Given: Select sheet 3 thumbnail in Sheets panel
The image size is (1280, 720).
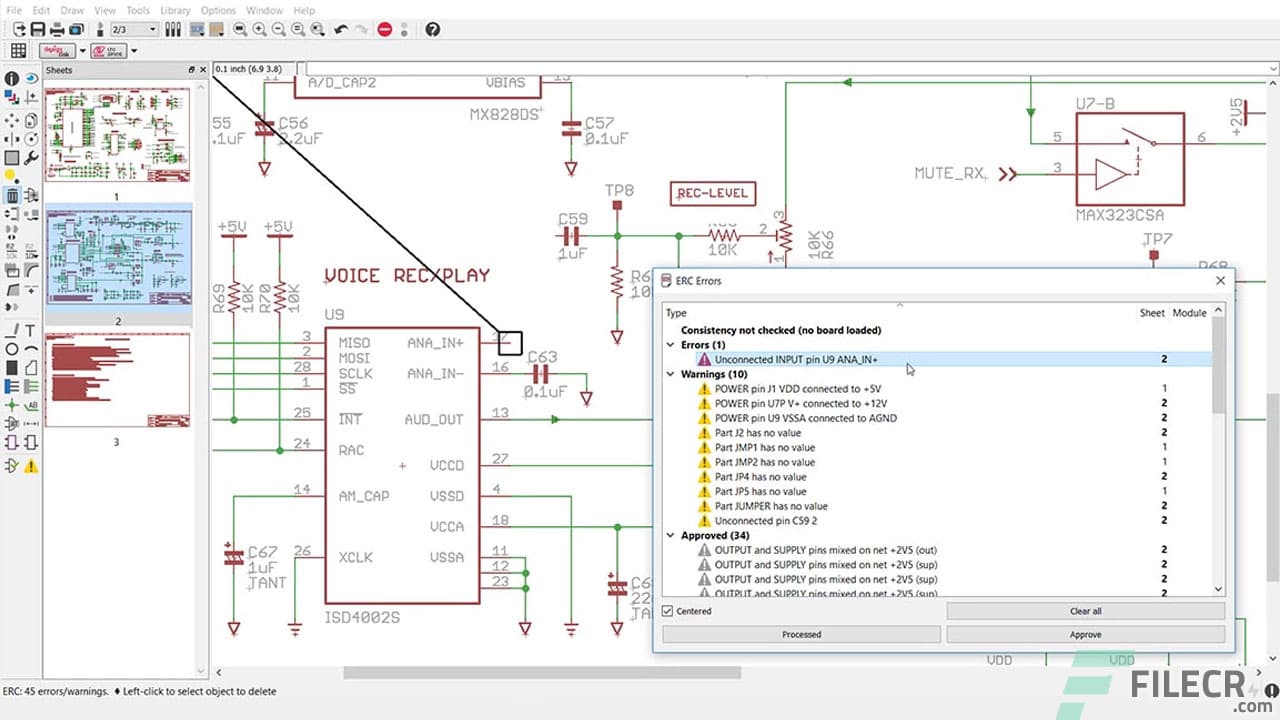Looking at the screenshot, I should (118, 380).
